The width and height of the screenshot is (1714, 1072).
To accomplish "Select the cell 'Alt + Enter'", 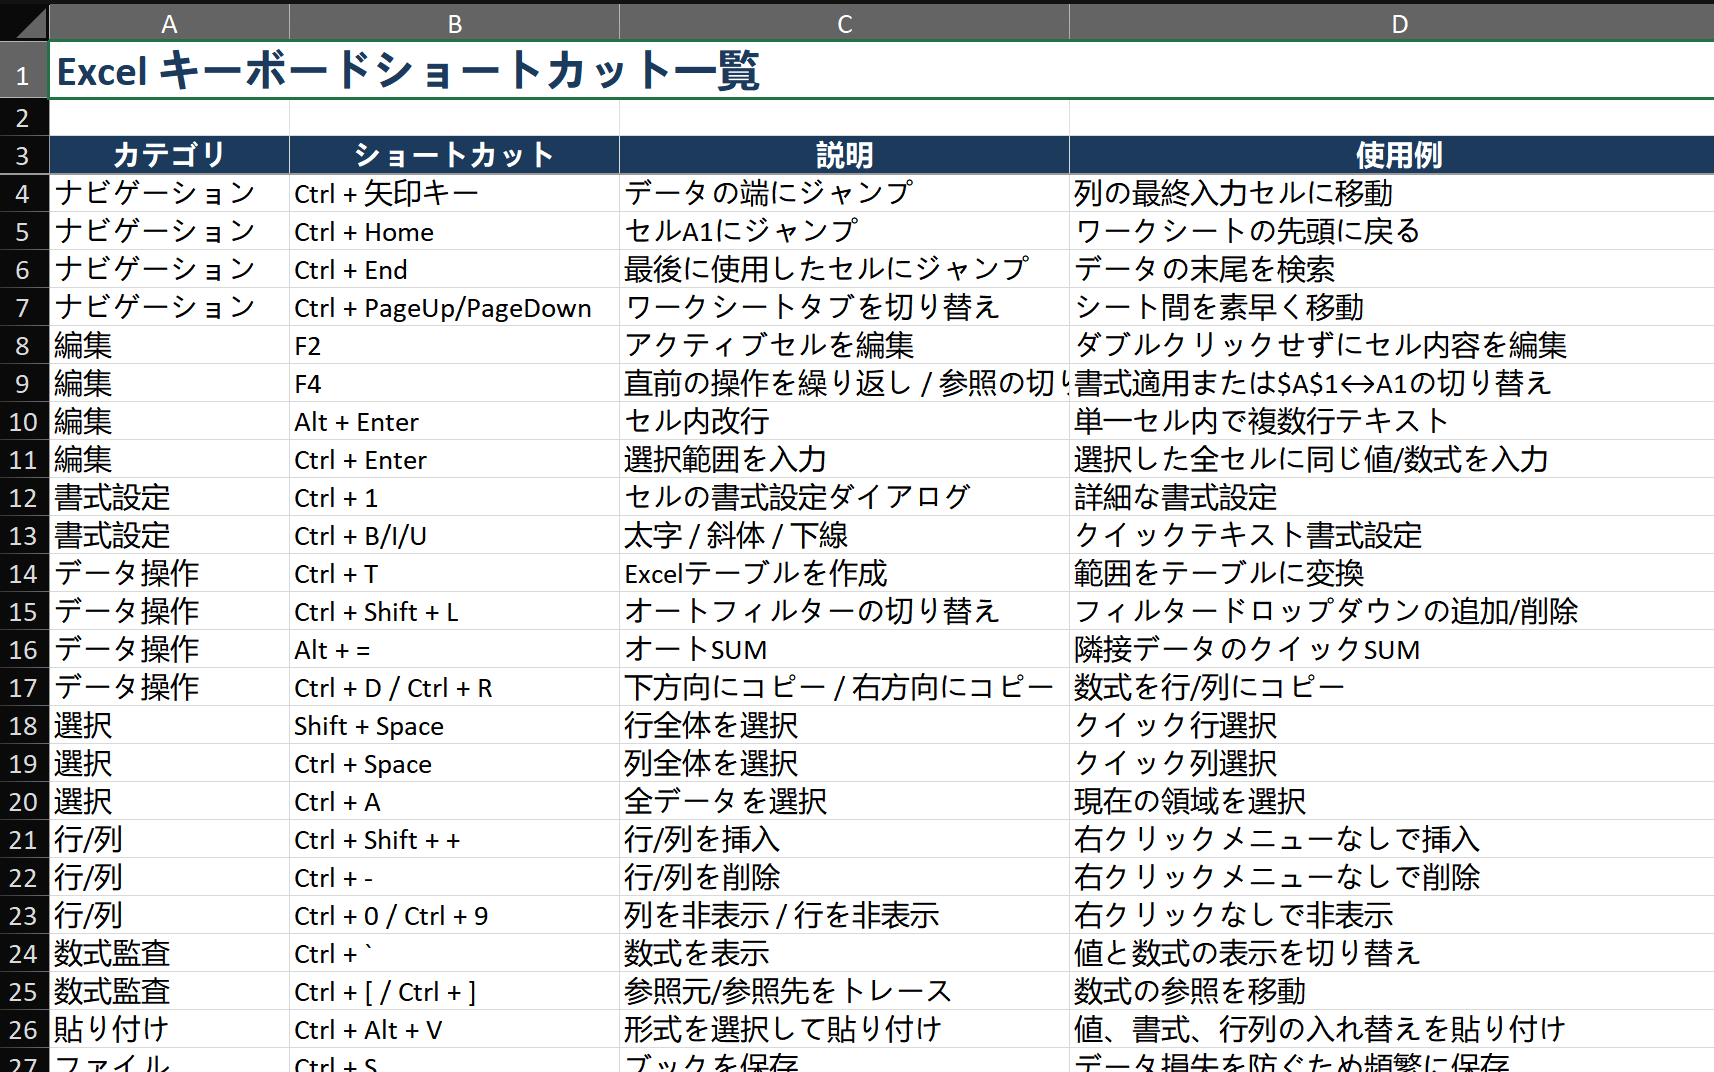I will pos(454,422).
